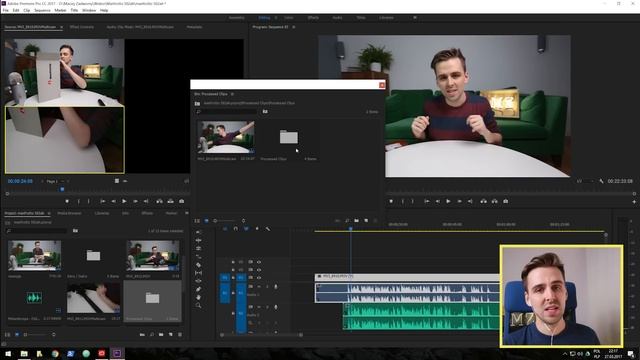The width and height of the screenshot is (640, 360).
Task: Open Media Browser tab
Action: pyautogui.click(x=69, y=213)
